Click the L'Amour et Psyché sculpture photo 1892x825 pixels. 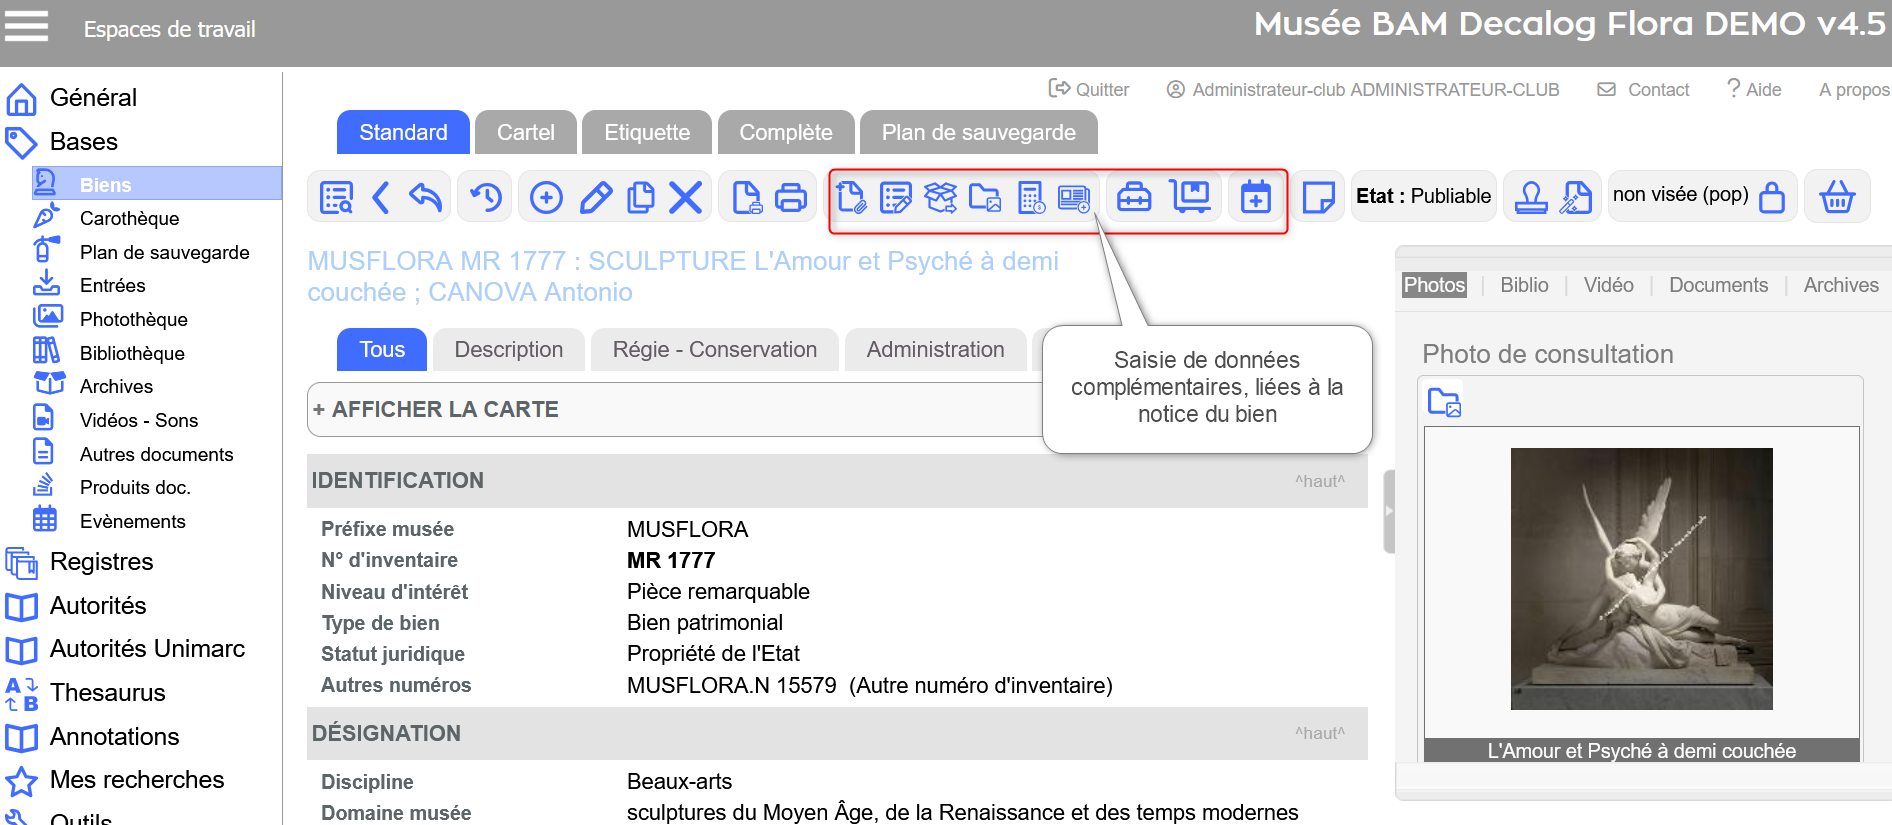click(x=1641, y=579)
